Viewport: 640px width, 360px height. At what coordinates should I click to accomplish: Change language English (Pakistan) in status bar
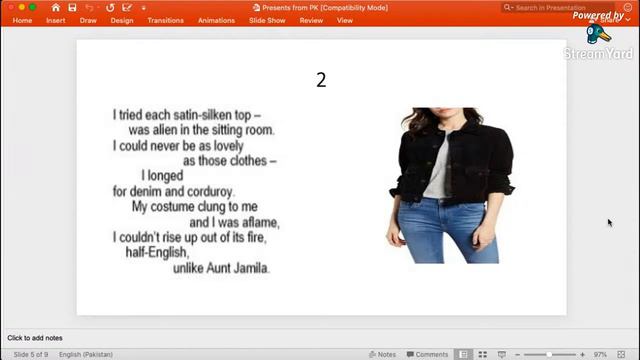point(86,354)
